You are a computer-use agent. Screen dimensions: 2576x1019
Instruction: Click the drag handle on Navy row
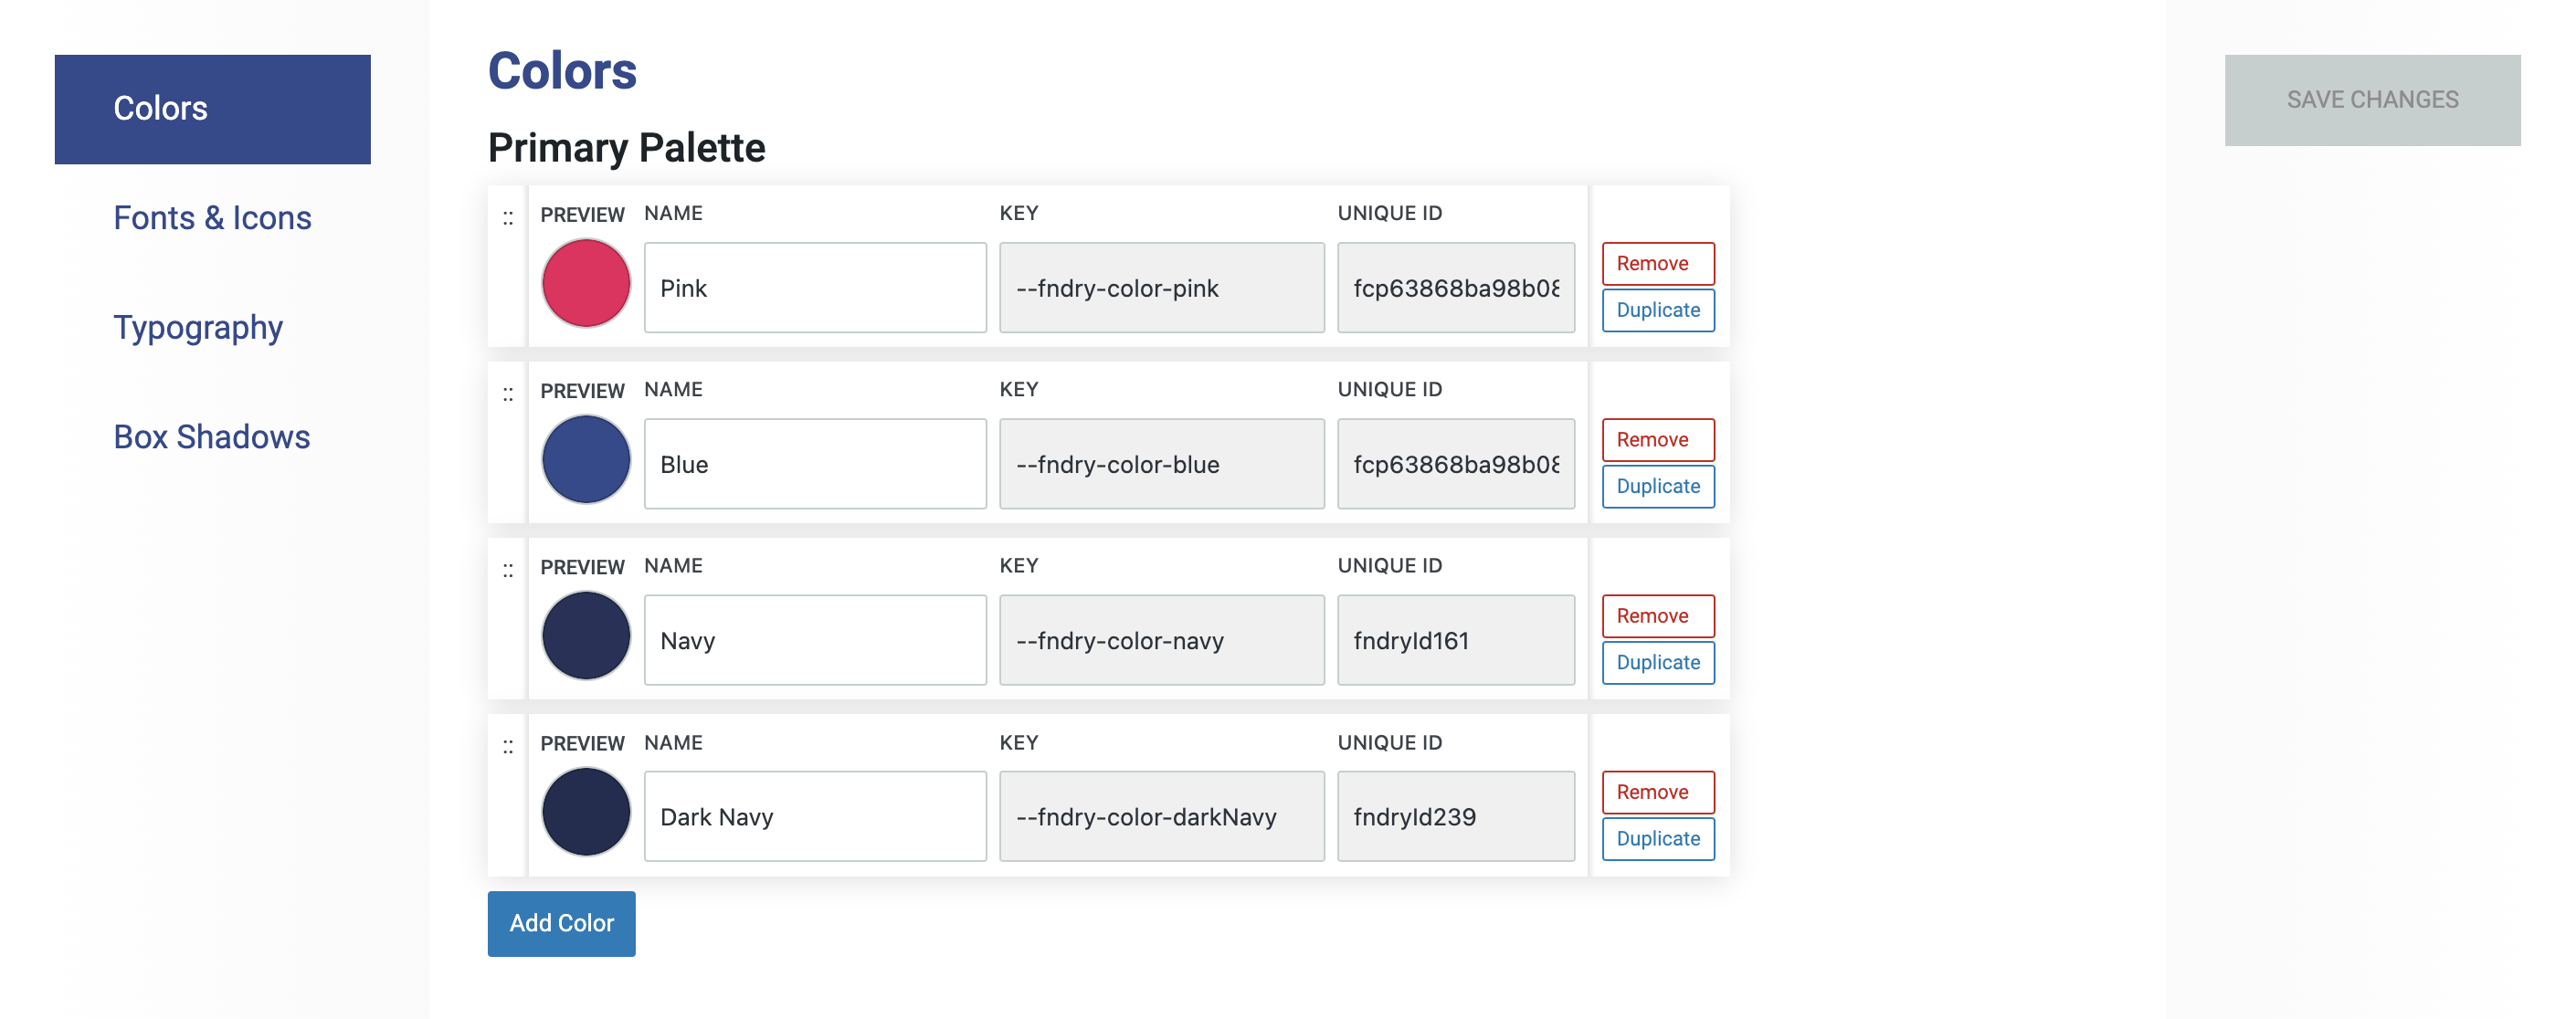(x=508, y=571)
